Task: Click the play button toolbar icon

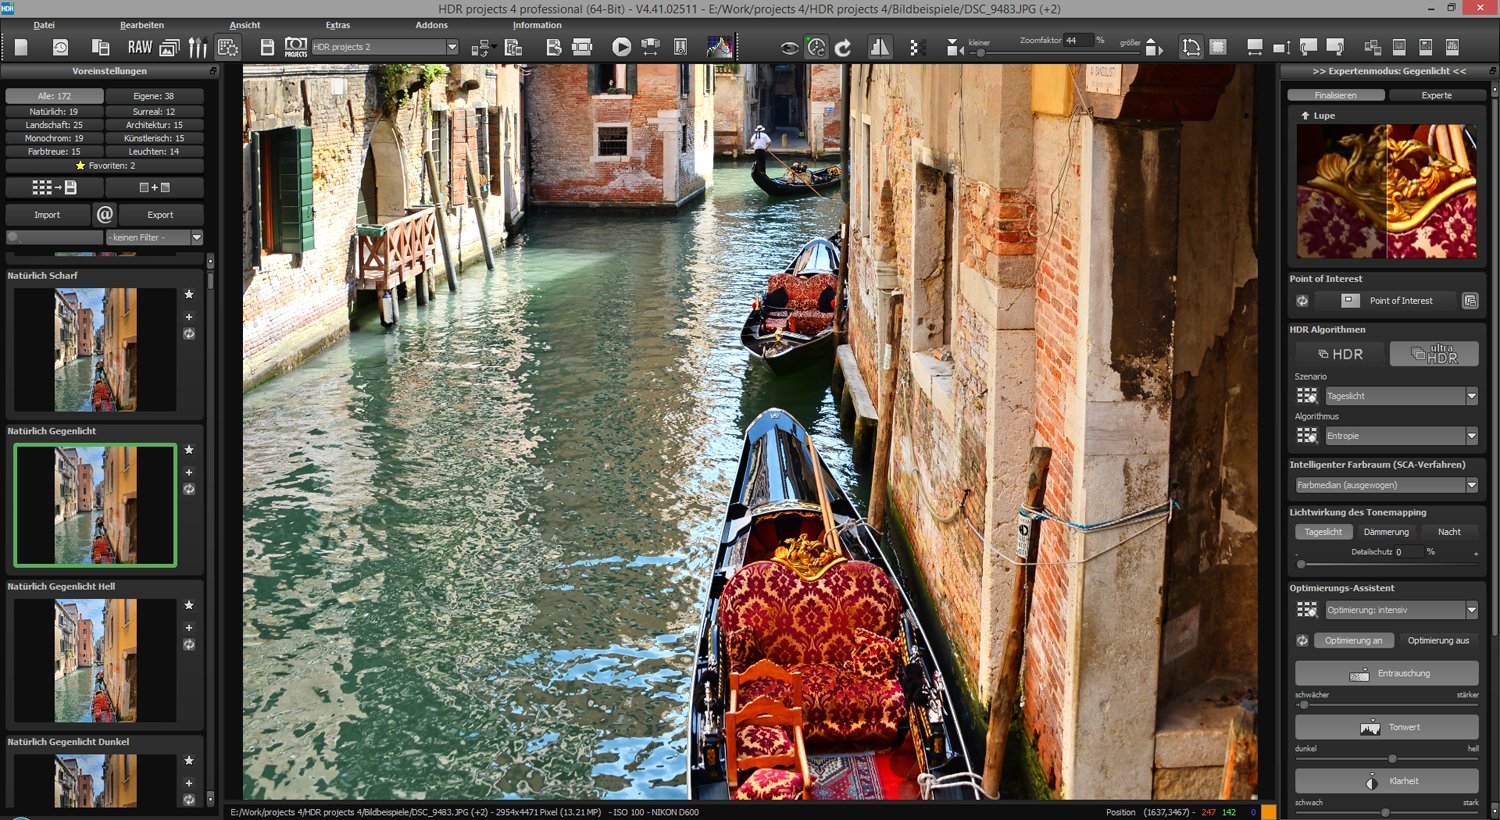Action: tap(621, 47)
